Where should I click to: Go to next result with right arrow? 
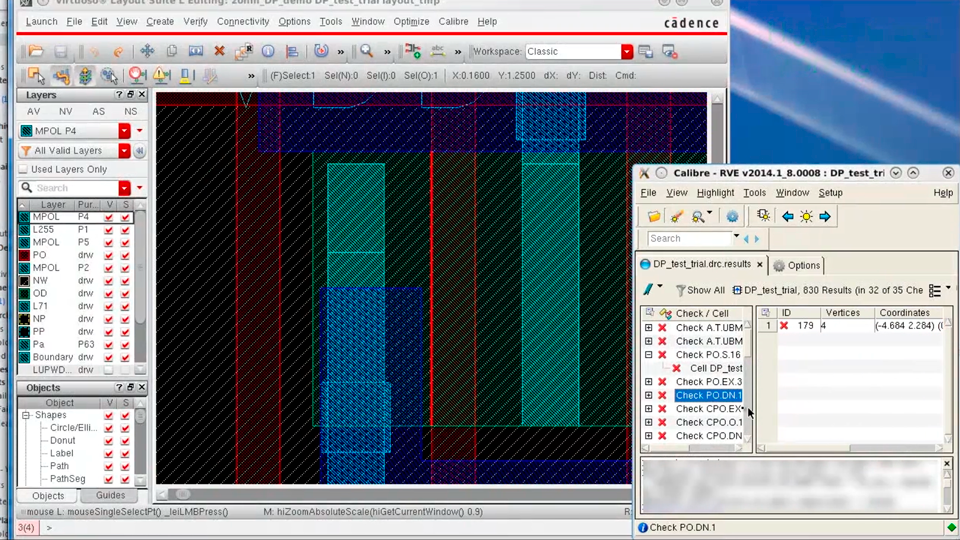825,216
